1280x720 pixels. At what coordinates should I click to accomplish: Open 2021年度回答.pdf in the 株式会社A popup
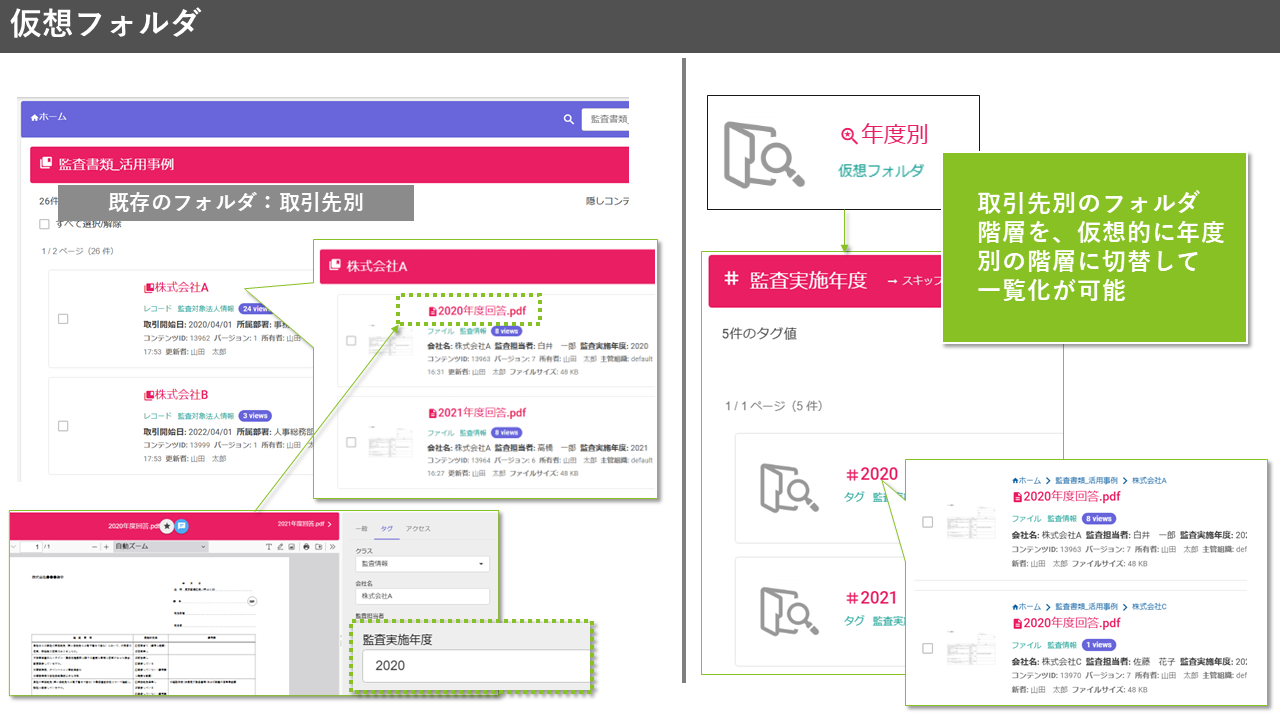(x=476, y=413)
